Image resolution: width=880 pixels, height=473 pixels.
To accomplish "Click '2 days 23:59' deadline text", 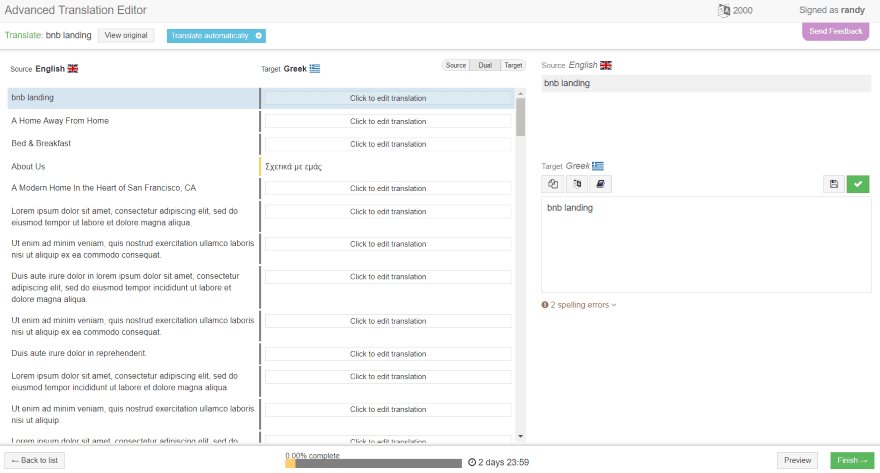I will pyautogui.click(x=503, y=462).
